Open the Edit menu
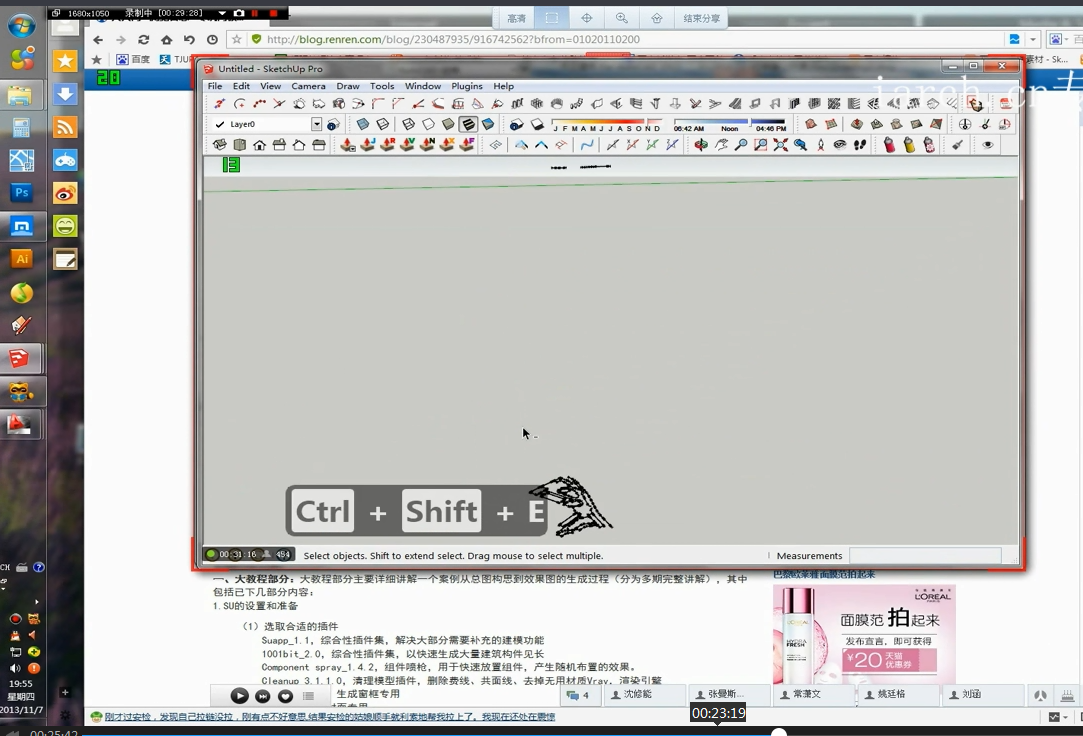 tap(241, 86)
